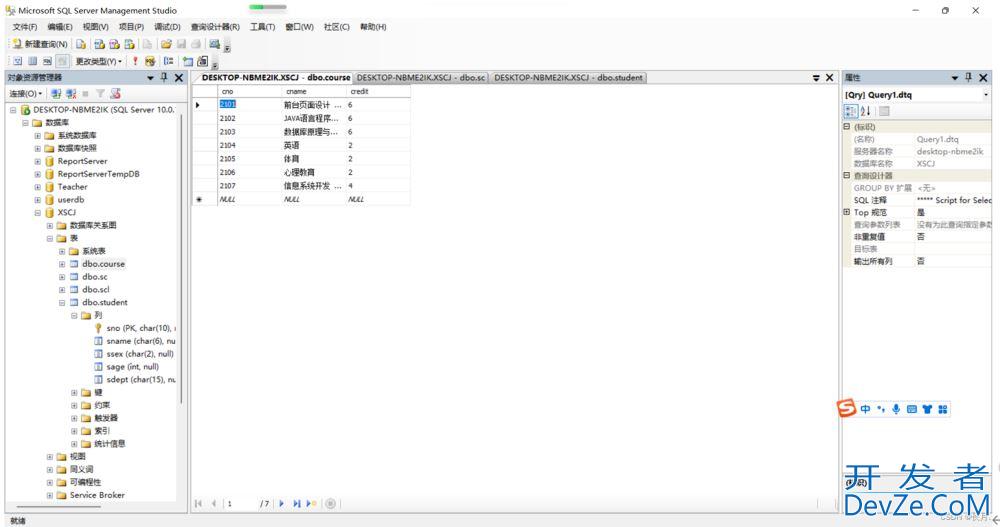Select dbo.scl in the tree
Screen dimensions: 1000x527
(96, 290)
